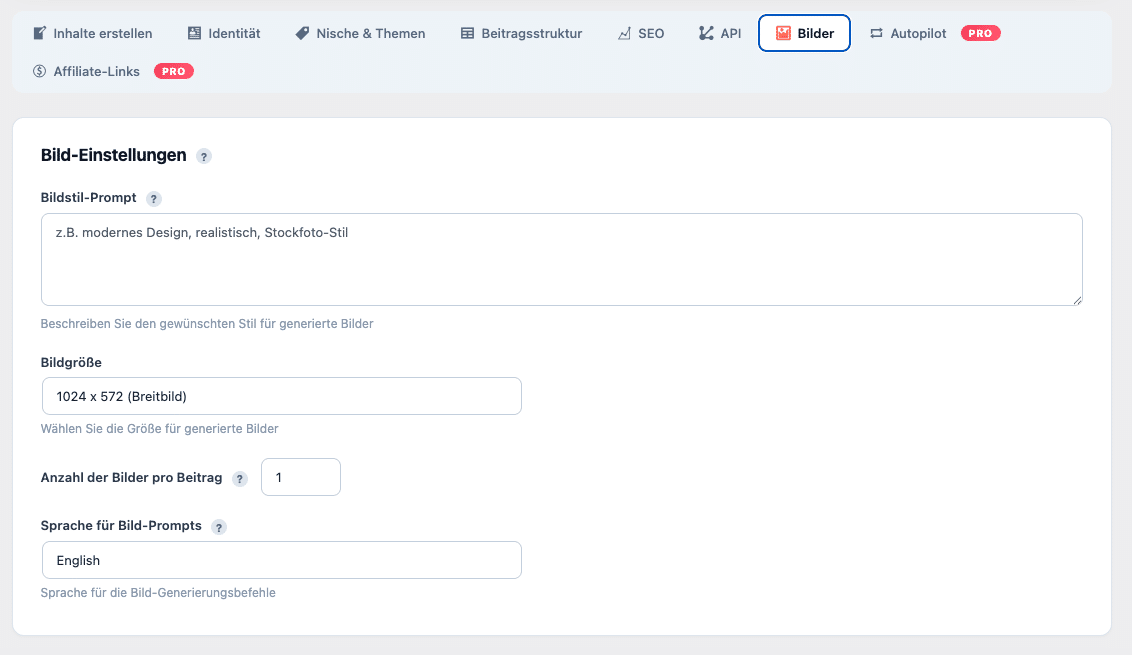
Task: Click the ID card icon of Identität
Action: (194, 33)
